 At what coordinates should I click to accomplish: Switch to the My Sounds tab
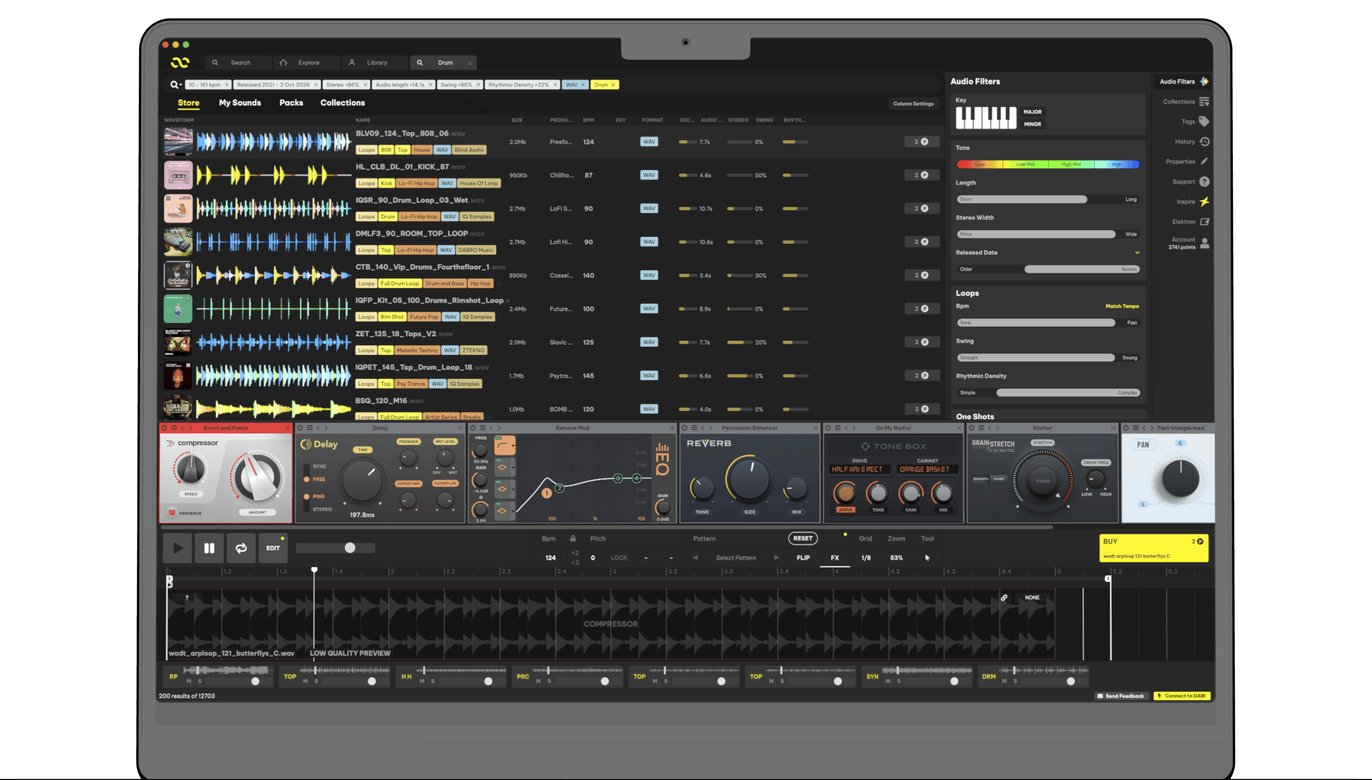click(x=240, y=103)
